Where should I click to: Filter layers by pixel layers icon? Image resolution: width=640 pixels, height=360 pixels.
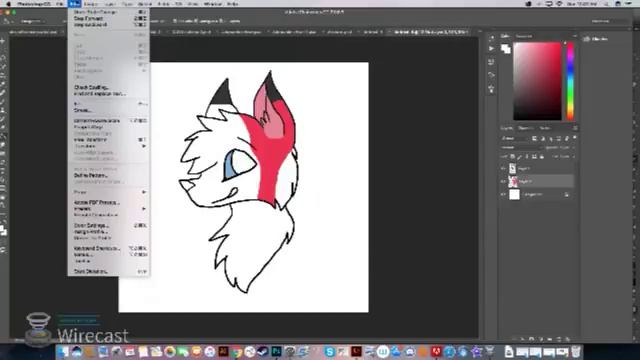click(534, 138)
